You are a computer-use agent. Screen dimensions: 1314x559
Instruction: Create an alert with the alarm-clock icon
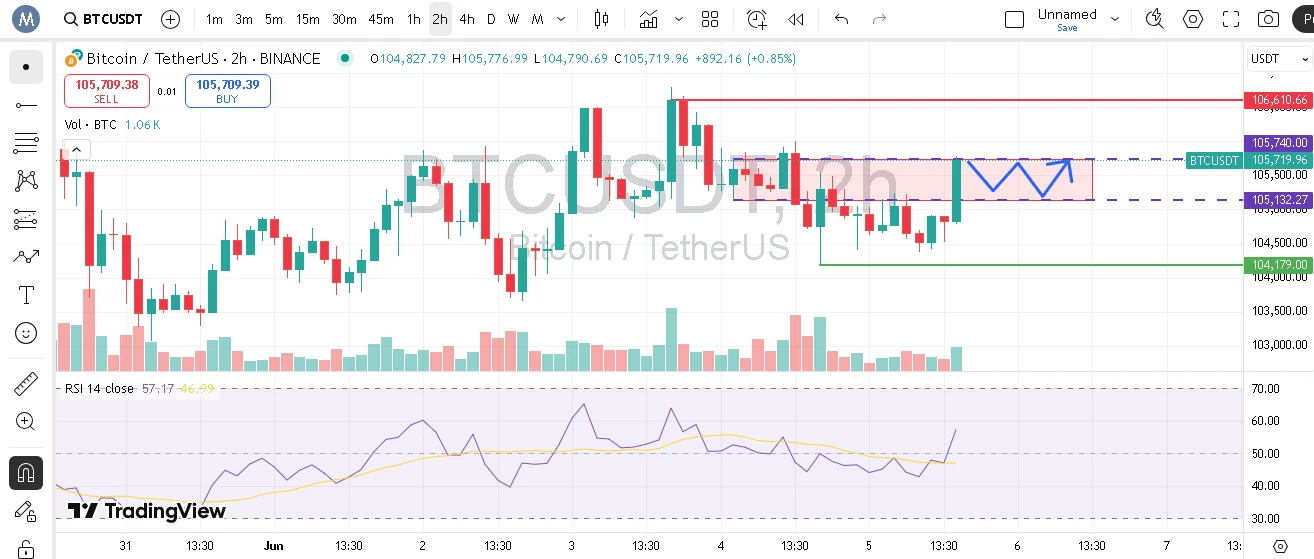[x=757, y=19]
